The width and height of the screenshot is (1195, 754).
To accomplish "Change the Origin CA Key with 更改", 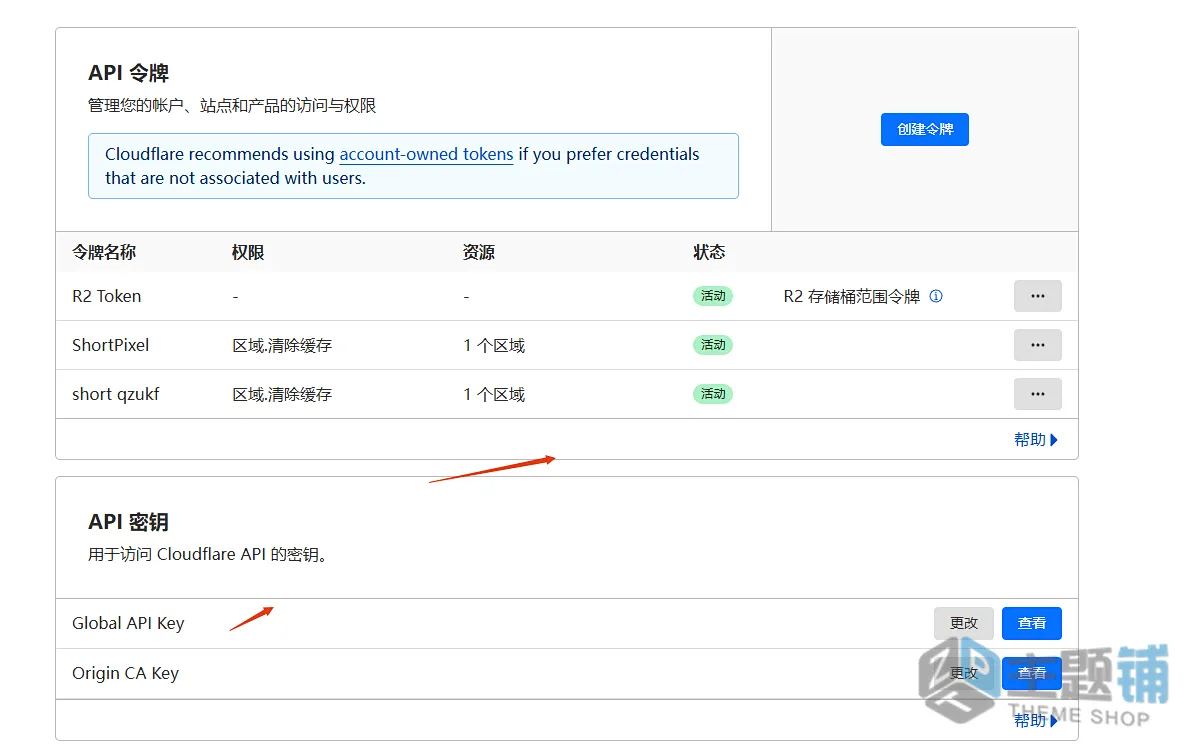I will point(964,673).
